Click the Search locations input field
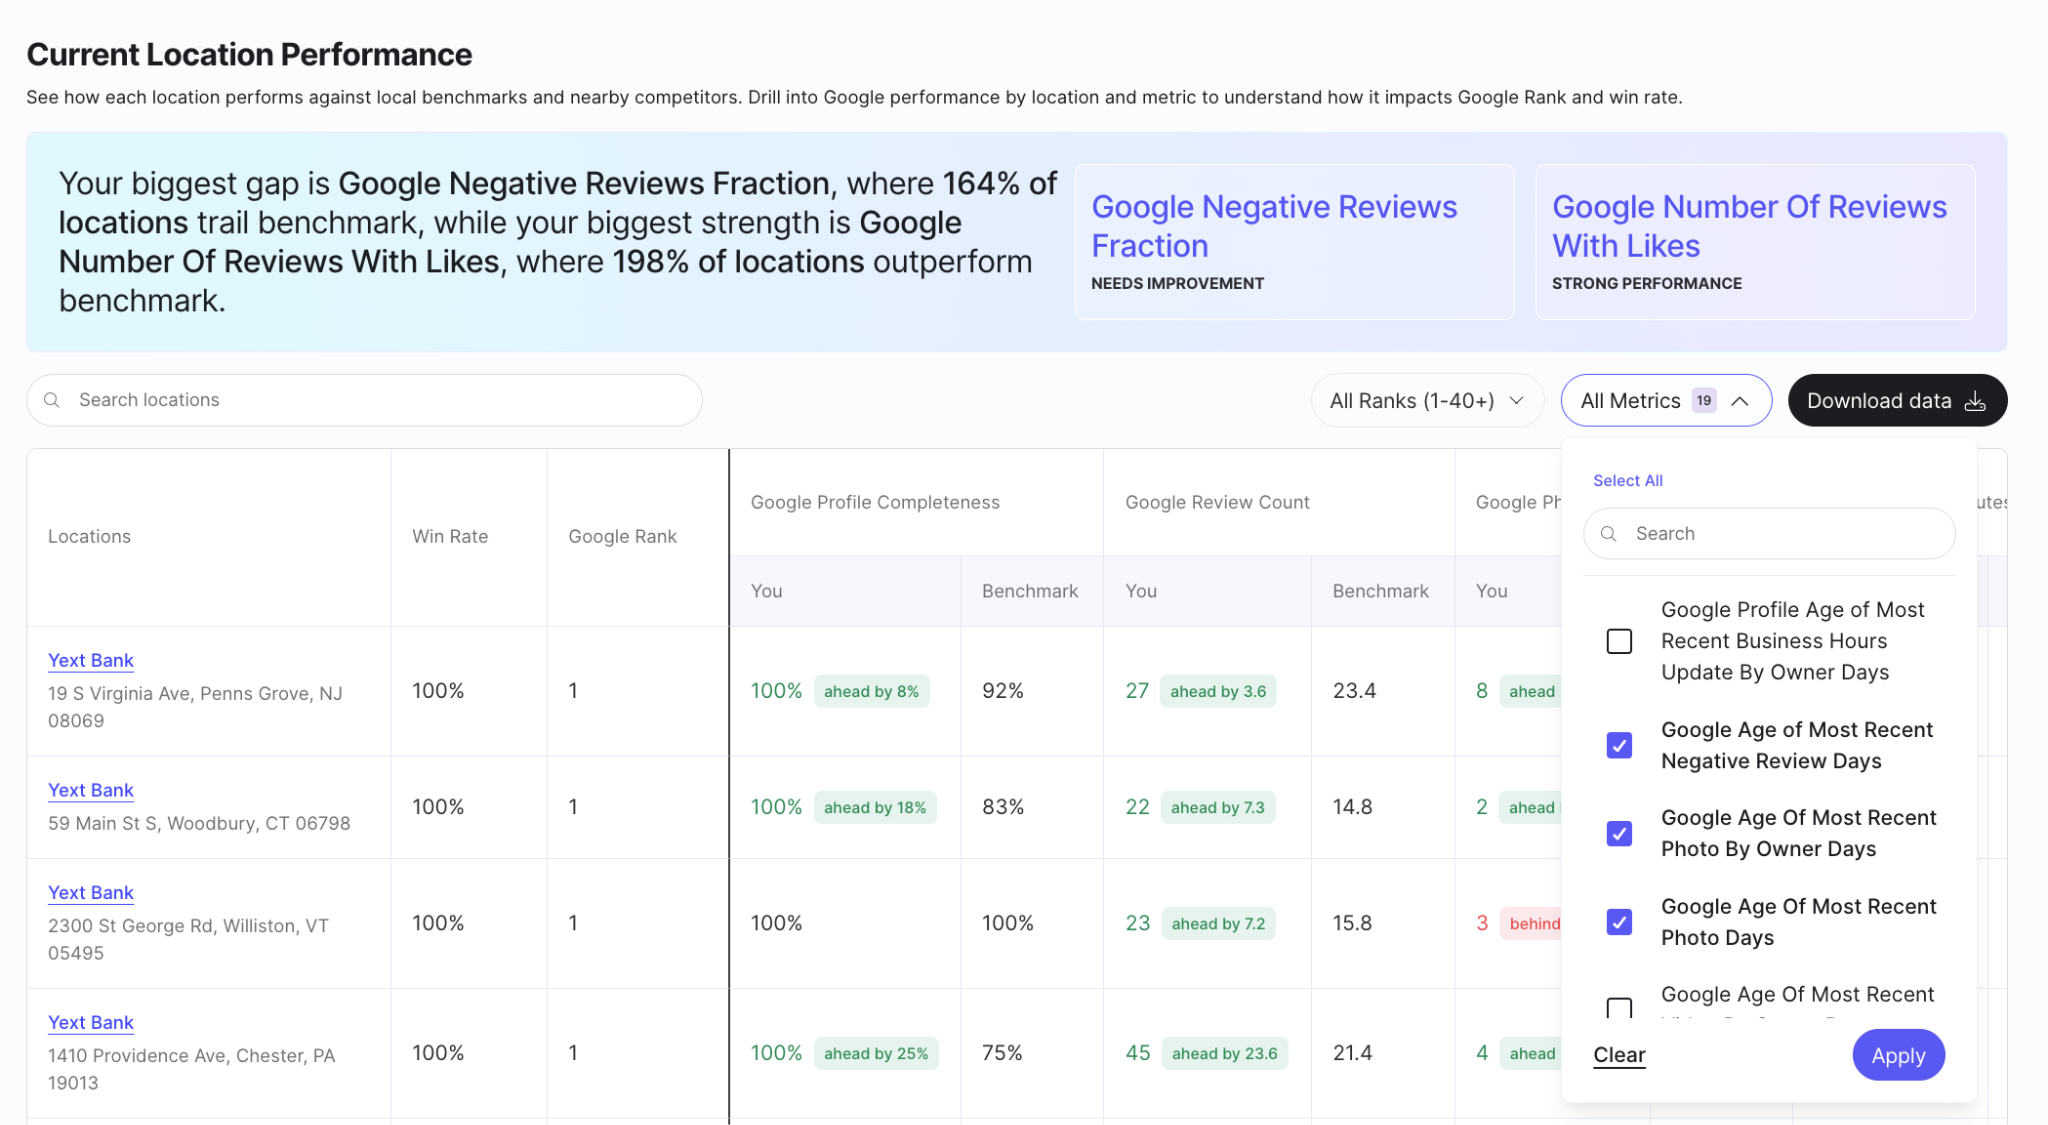2048x1125 pixels. click(x=364, y=400)
